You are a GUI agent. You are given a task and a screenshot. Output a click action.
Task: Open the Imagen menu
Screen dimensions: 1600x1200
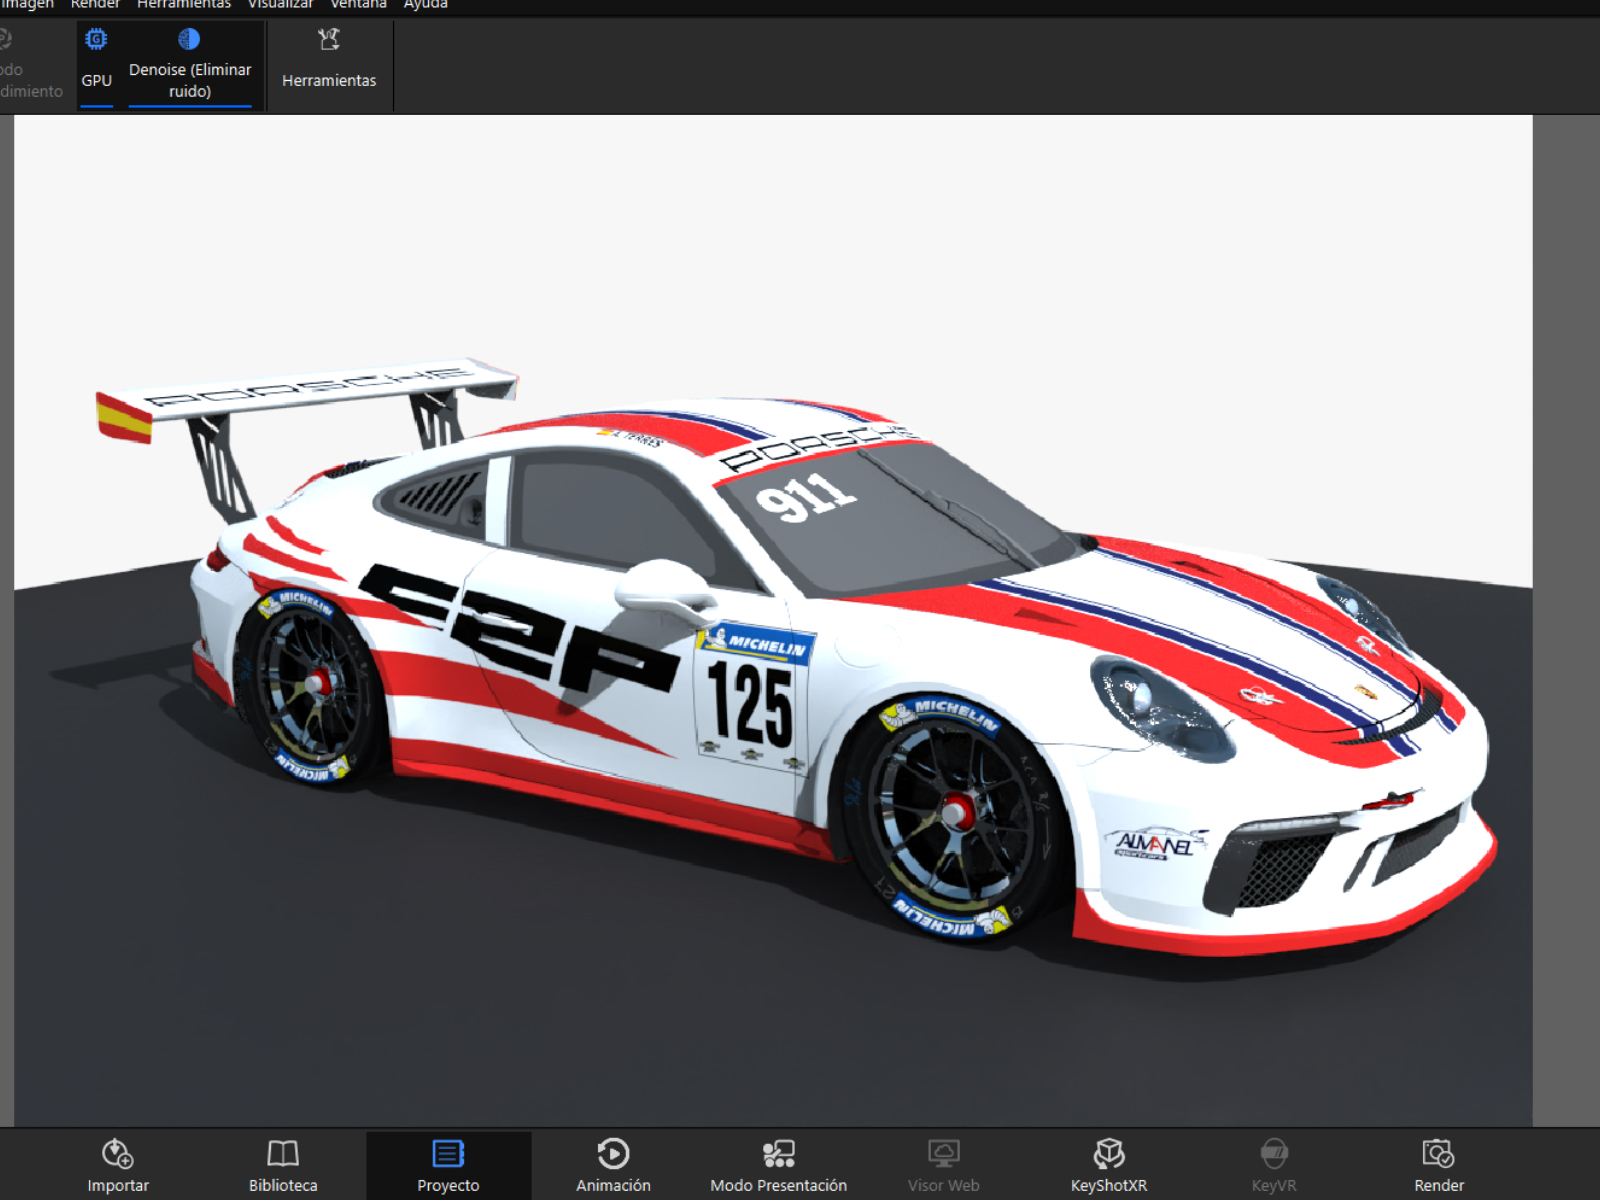27,5
